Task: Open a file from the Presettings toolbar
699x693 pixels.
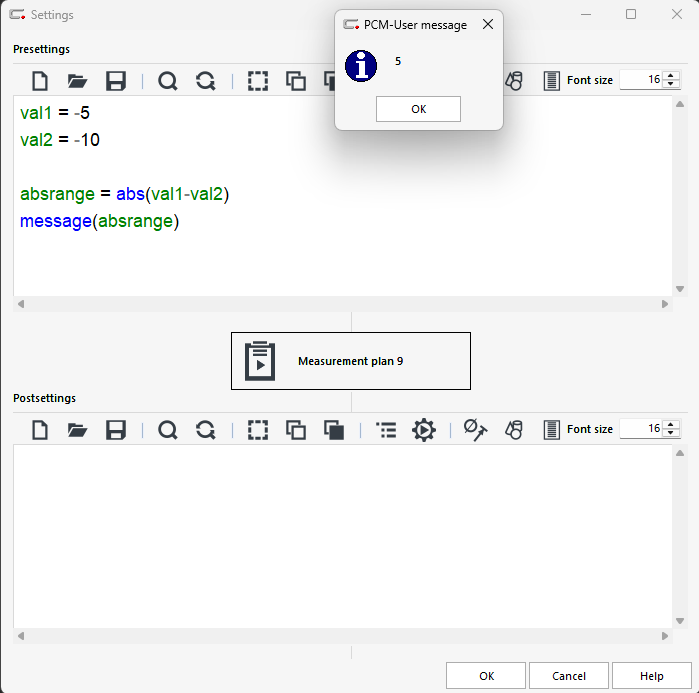Action: tap(77, 81)
